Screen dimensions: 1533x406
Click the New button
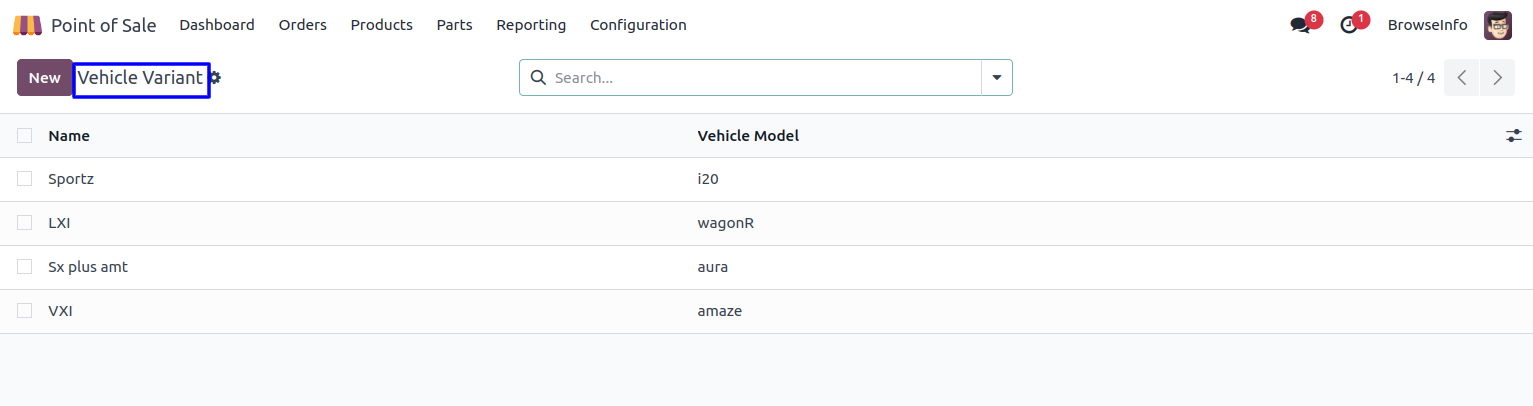pos(45,78)
